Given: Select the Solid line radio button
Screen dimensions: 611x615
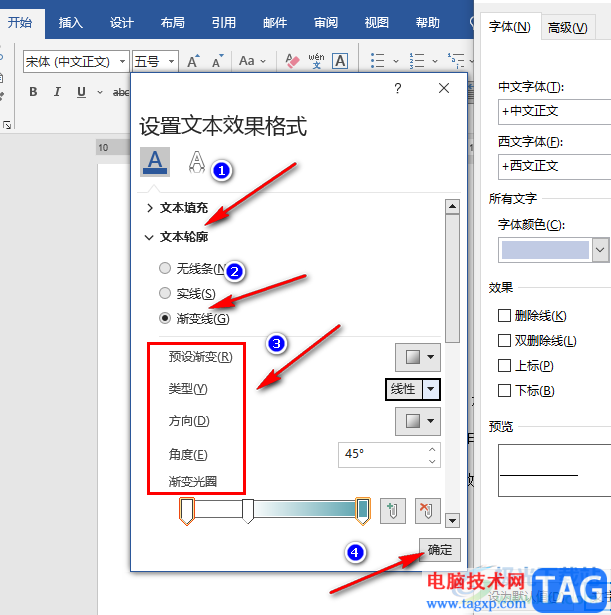Looking at the screenshot, I should 165,293.
